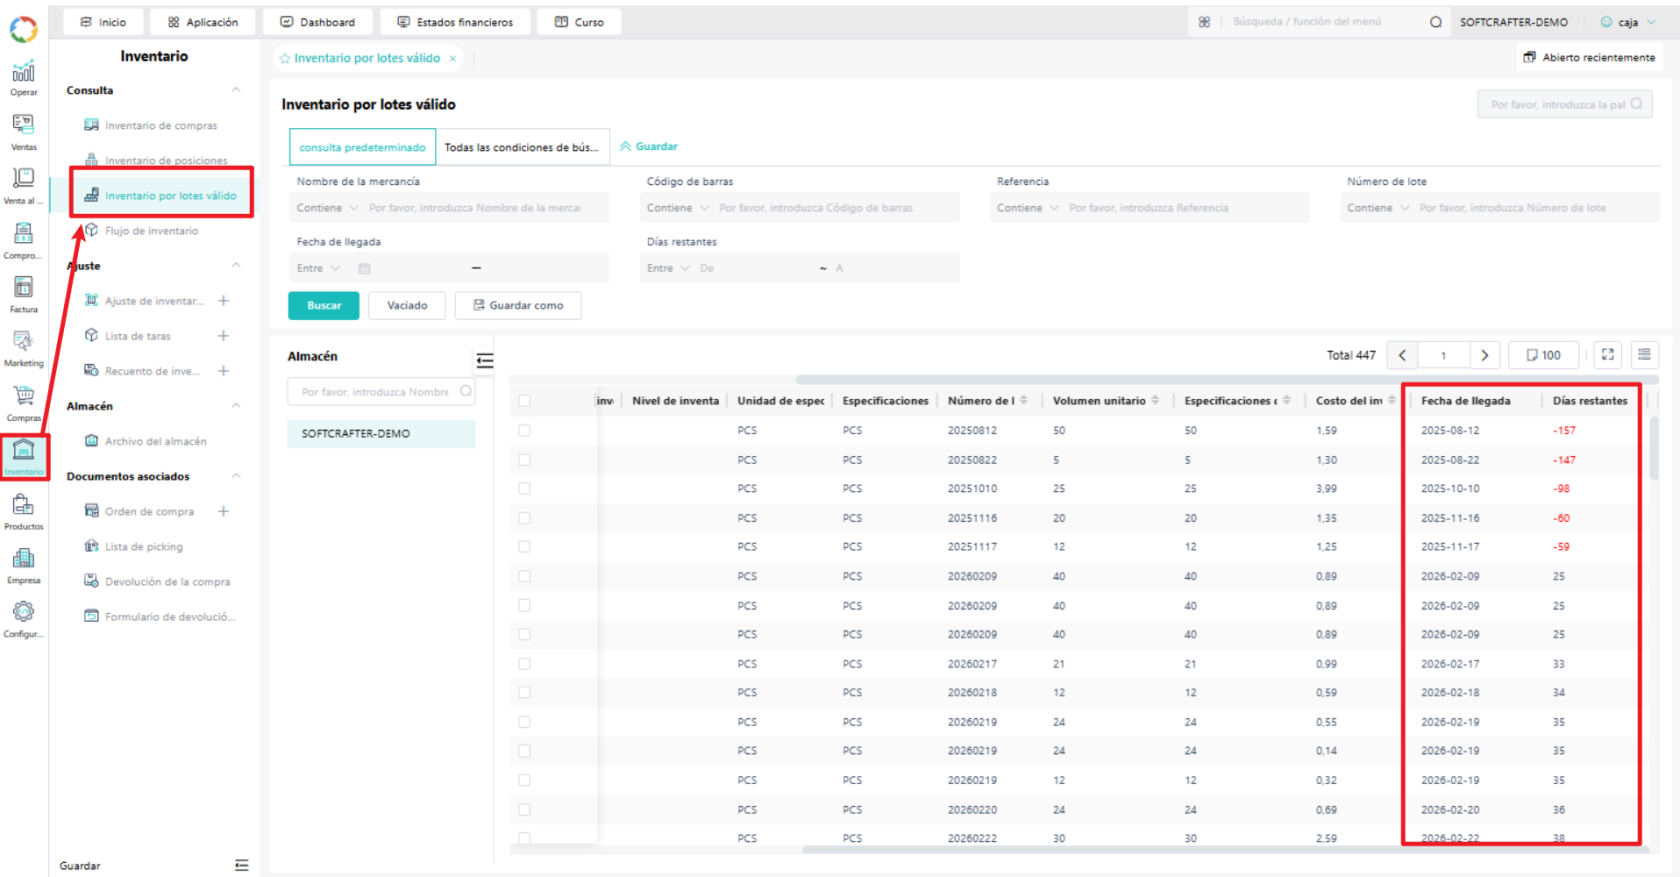The height and width of the screenshot is (877, 1680).
Task: Click the fullscreen table icon
Action: coord(1607,355)
